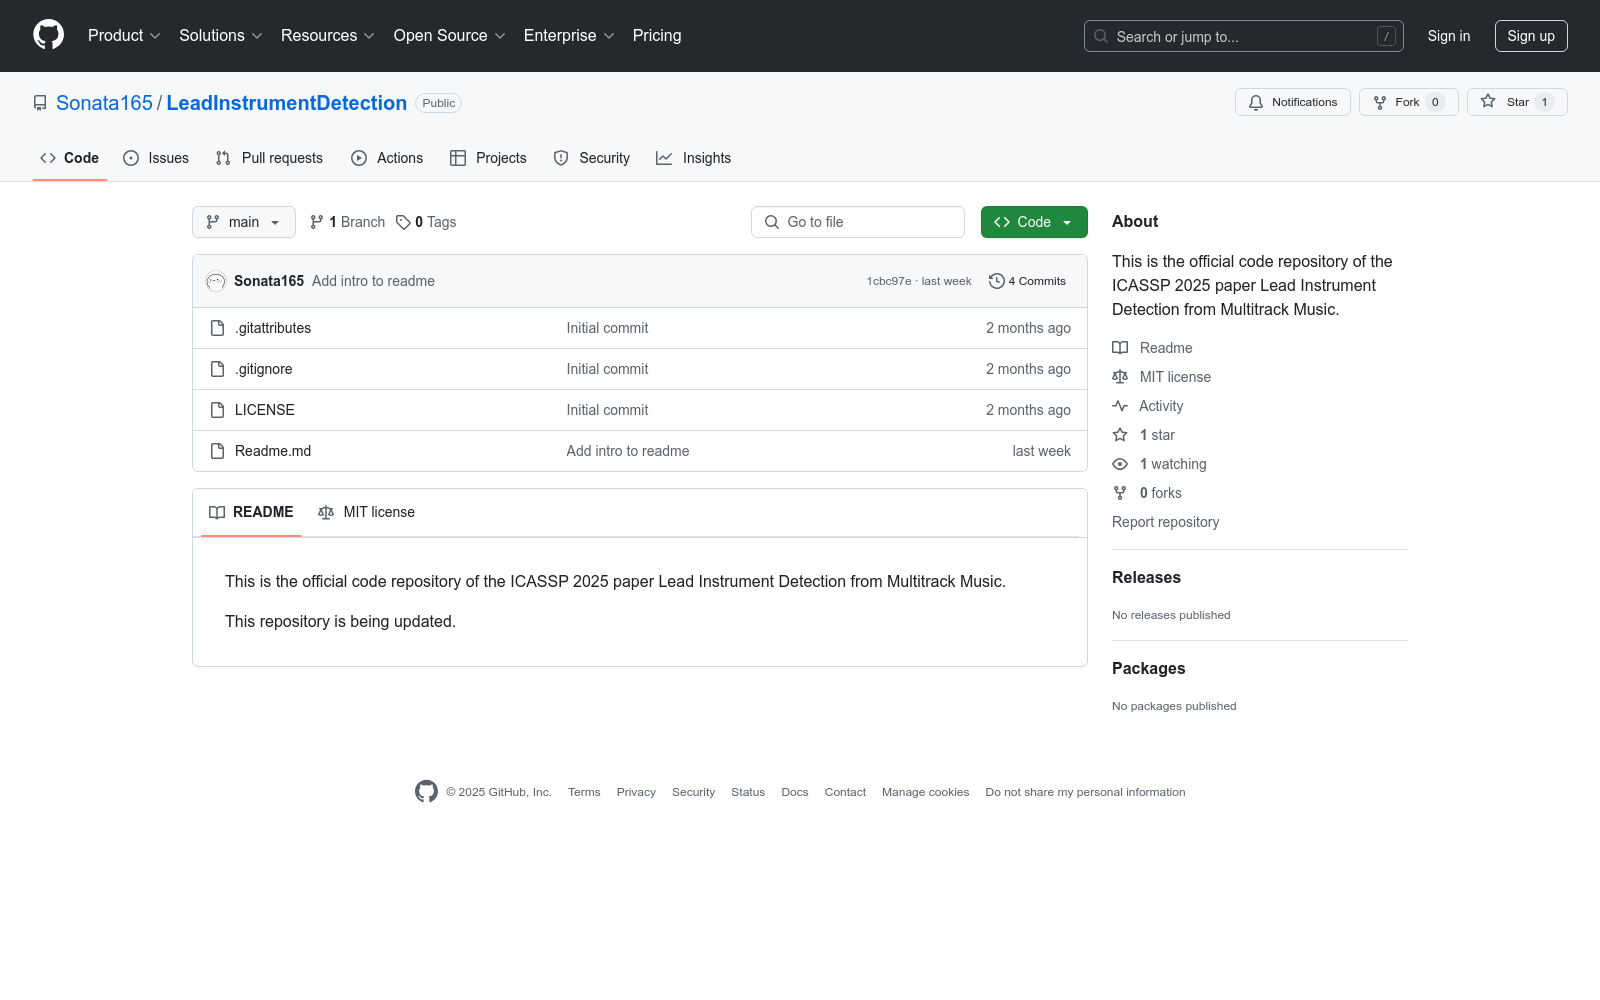Viewport: 1600px width, 1000px height.
Task: Click the pulse icon beside Activity
Action: click(1120, 406)
